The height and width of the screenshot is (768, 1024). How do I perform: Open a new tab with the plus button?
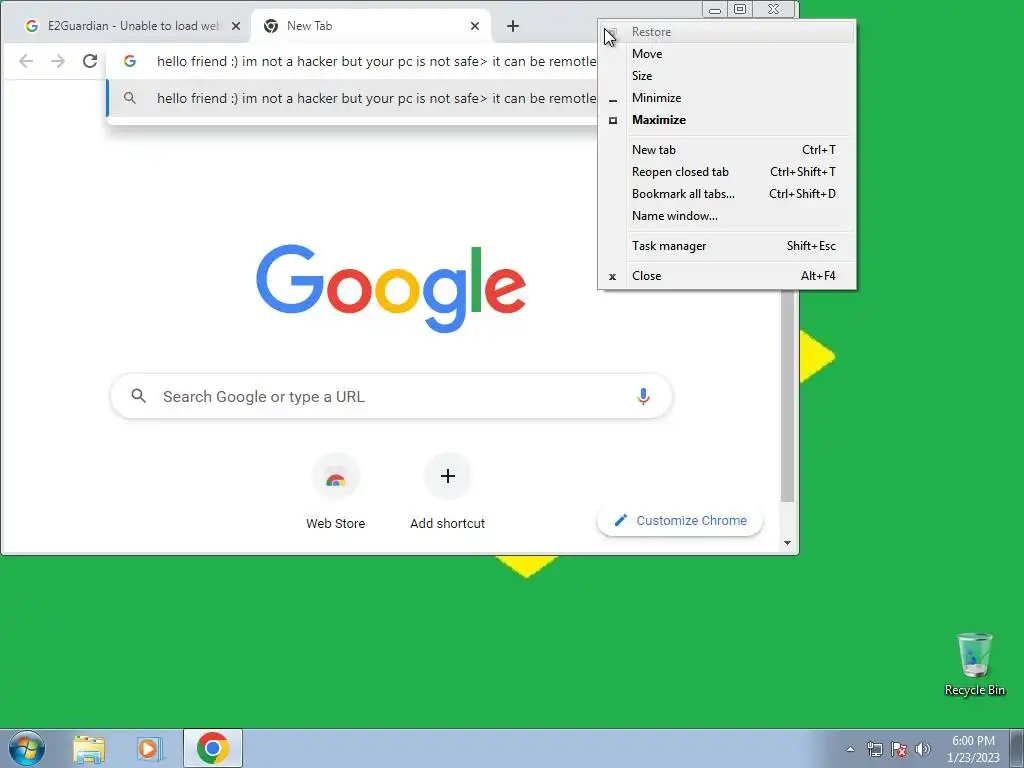pyautogui.click(x=513, y=26)
